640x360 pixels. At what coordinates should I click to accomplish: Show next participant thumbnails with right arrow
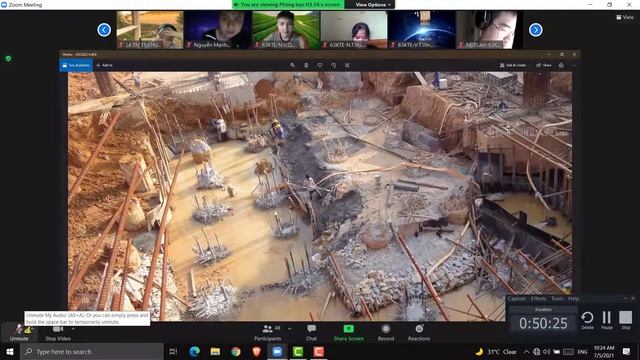(x=536, y=30)
